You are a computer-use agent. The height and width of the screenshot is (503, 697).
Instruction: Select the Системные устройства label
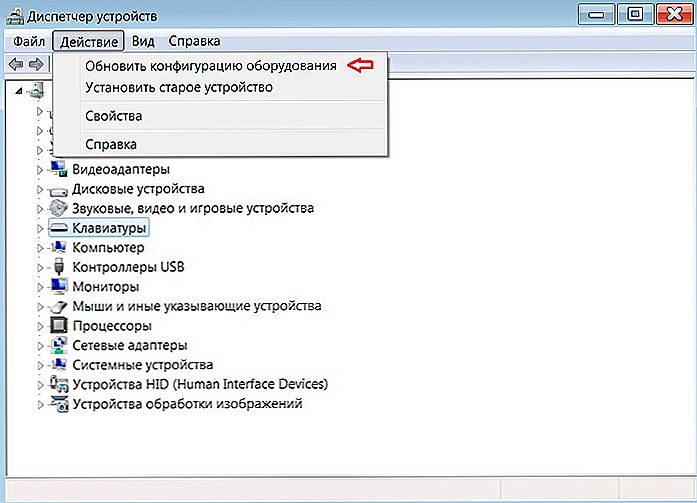point(143,365)
